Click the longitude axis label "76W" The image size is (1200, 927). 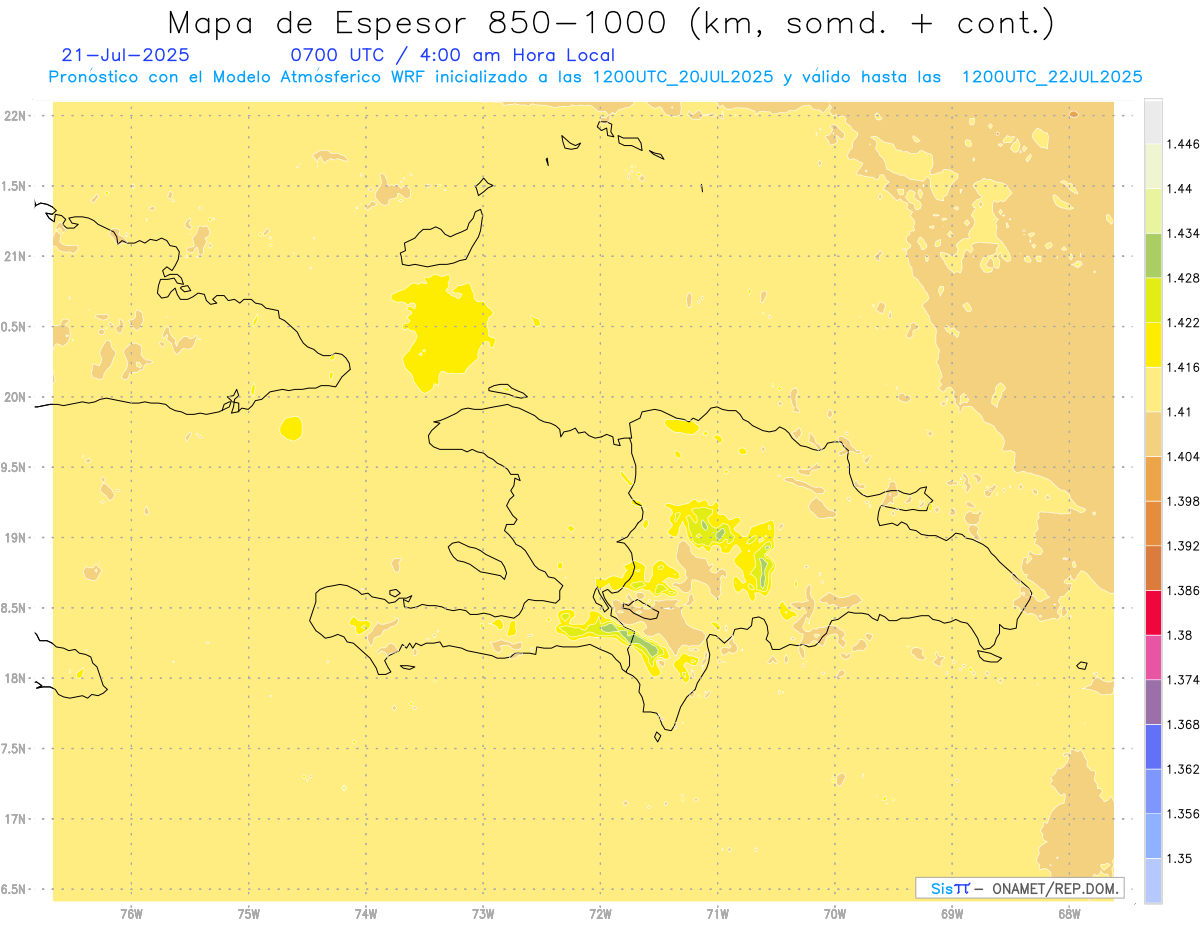point(131,914)
